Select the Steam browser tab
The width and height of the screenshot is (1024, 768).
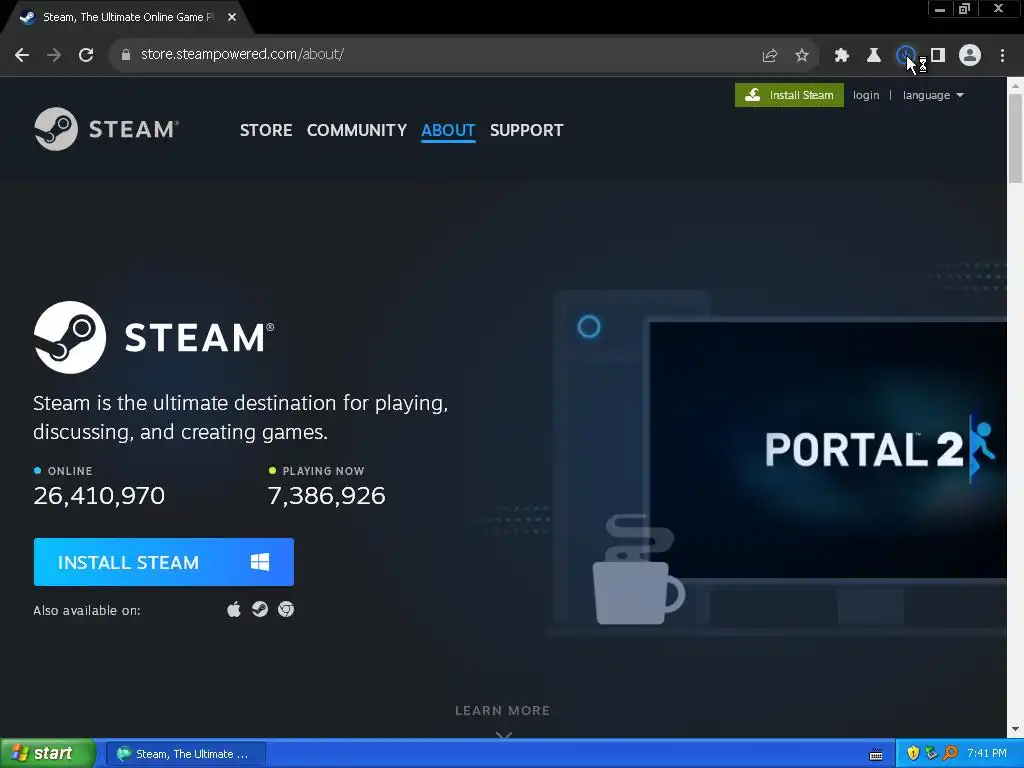[127, 18]
